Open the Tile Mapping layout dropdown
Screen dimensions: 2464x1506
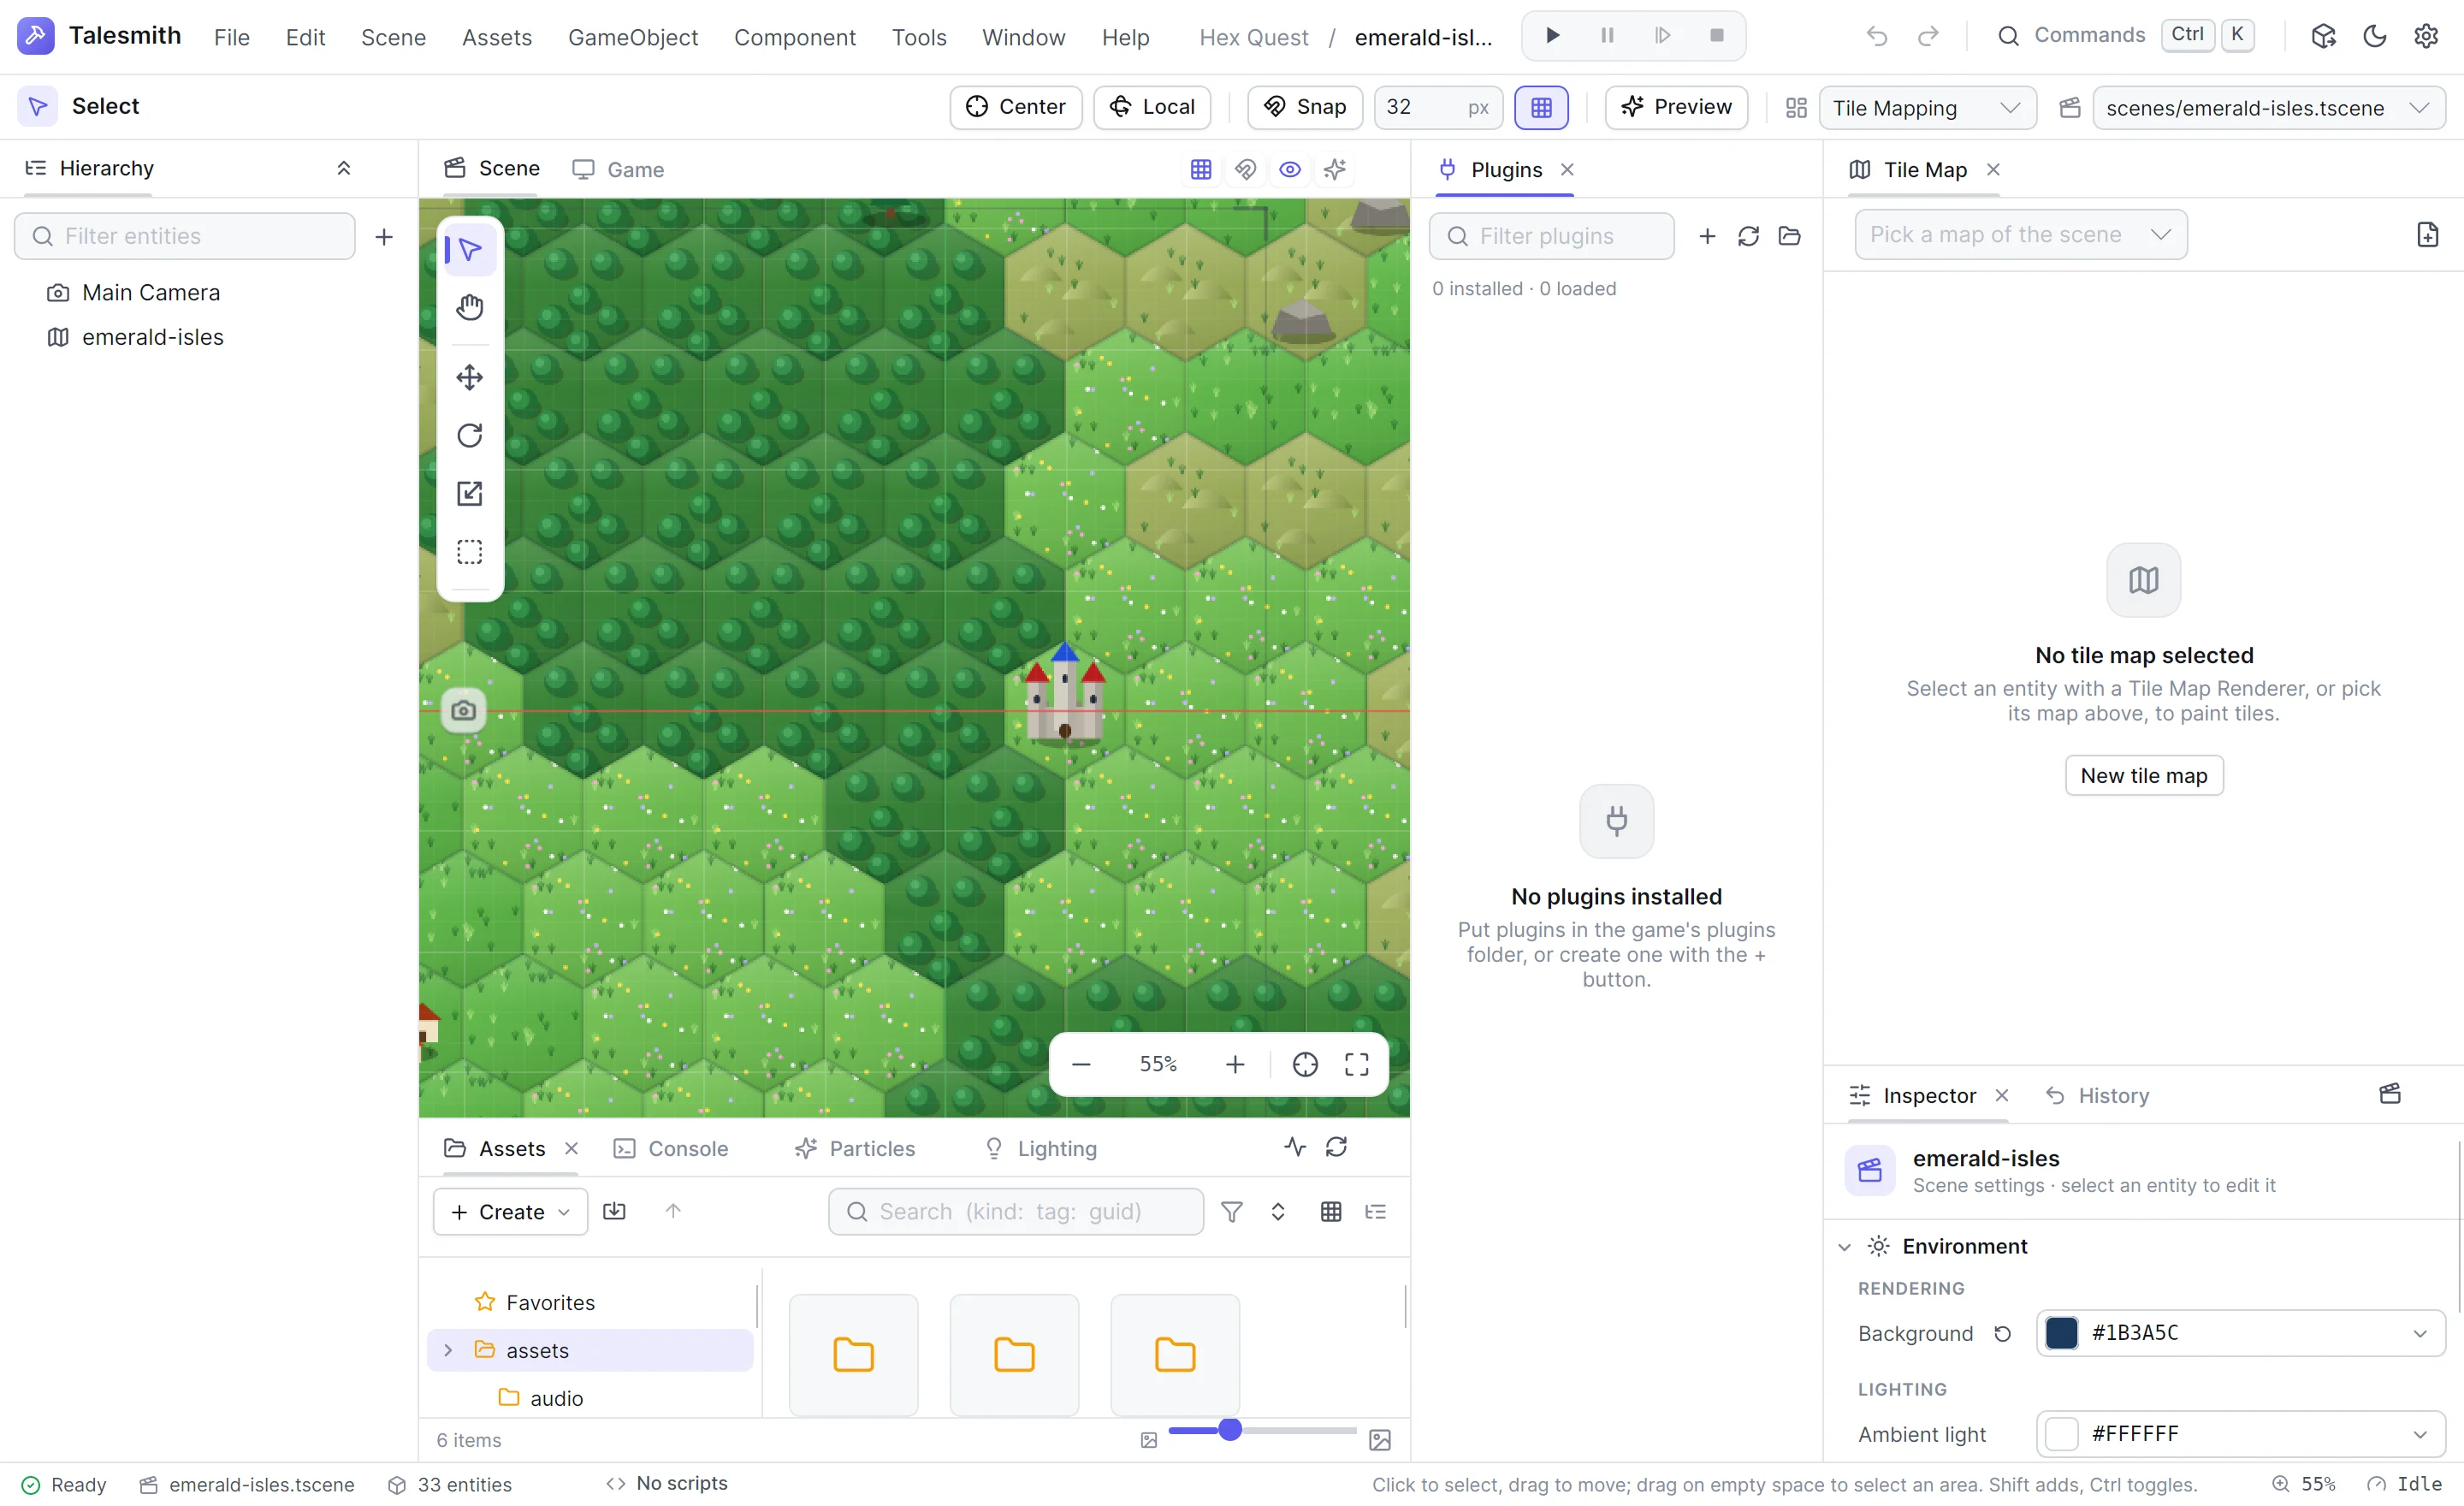1927,108
